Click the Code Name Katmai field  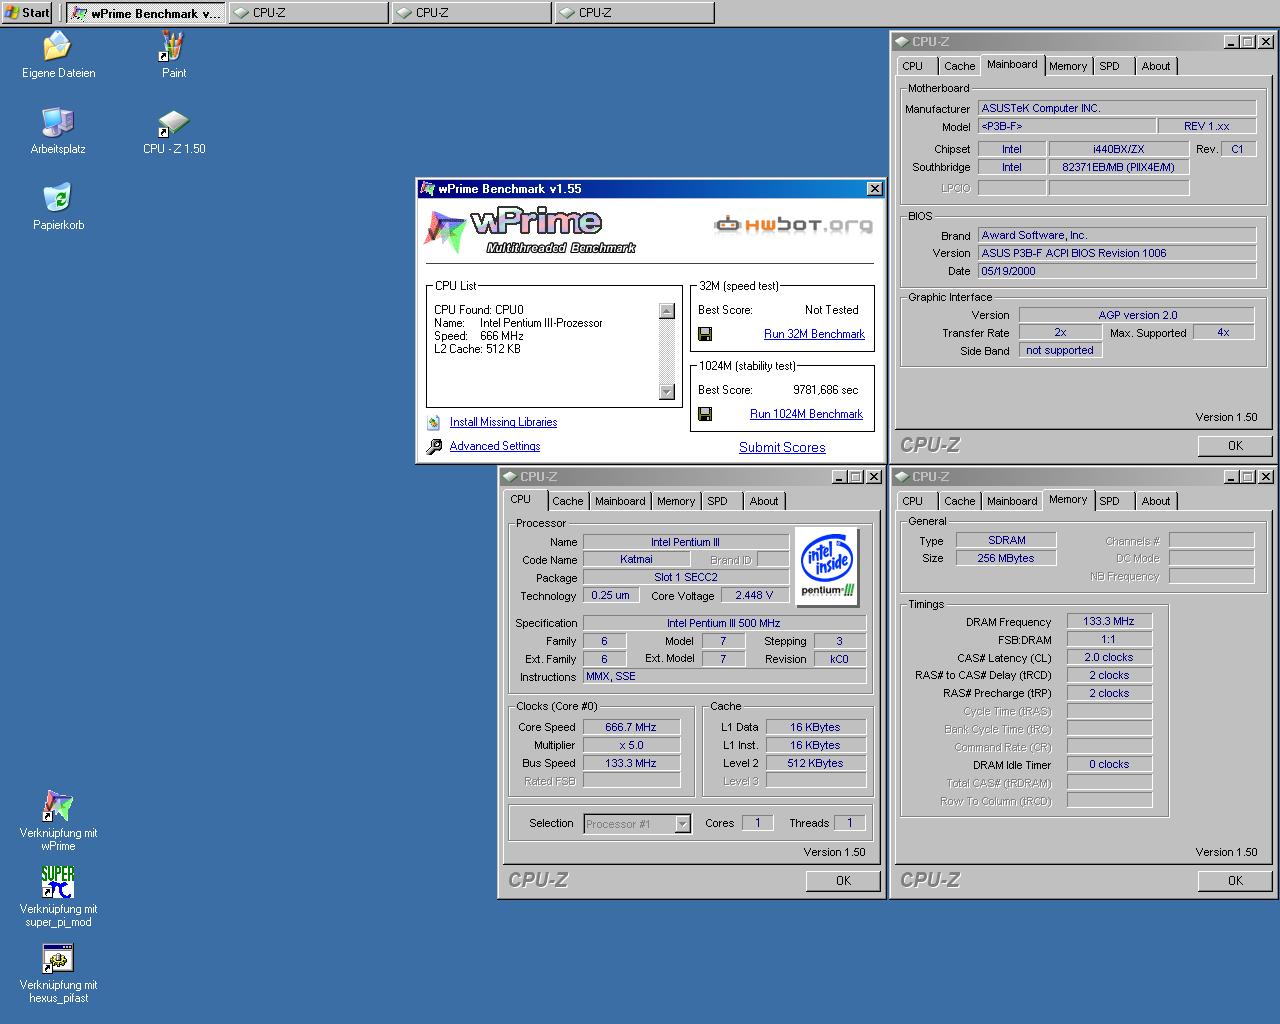[636, 560]
